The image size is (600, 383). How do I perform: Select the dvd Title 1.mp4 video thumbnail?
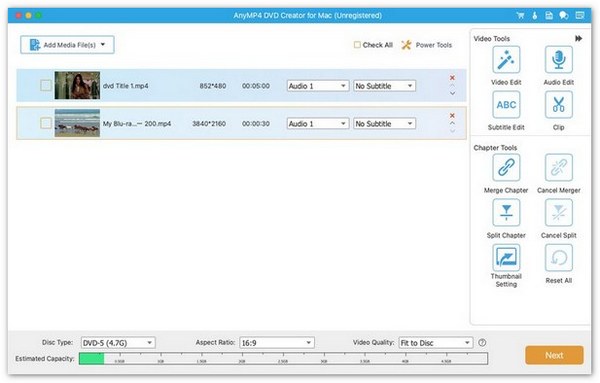pyautogui.click(x=77, y=85)
